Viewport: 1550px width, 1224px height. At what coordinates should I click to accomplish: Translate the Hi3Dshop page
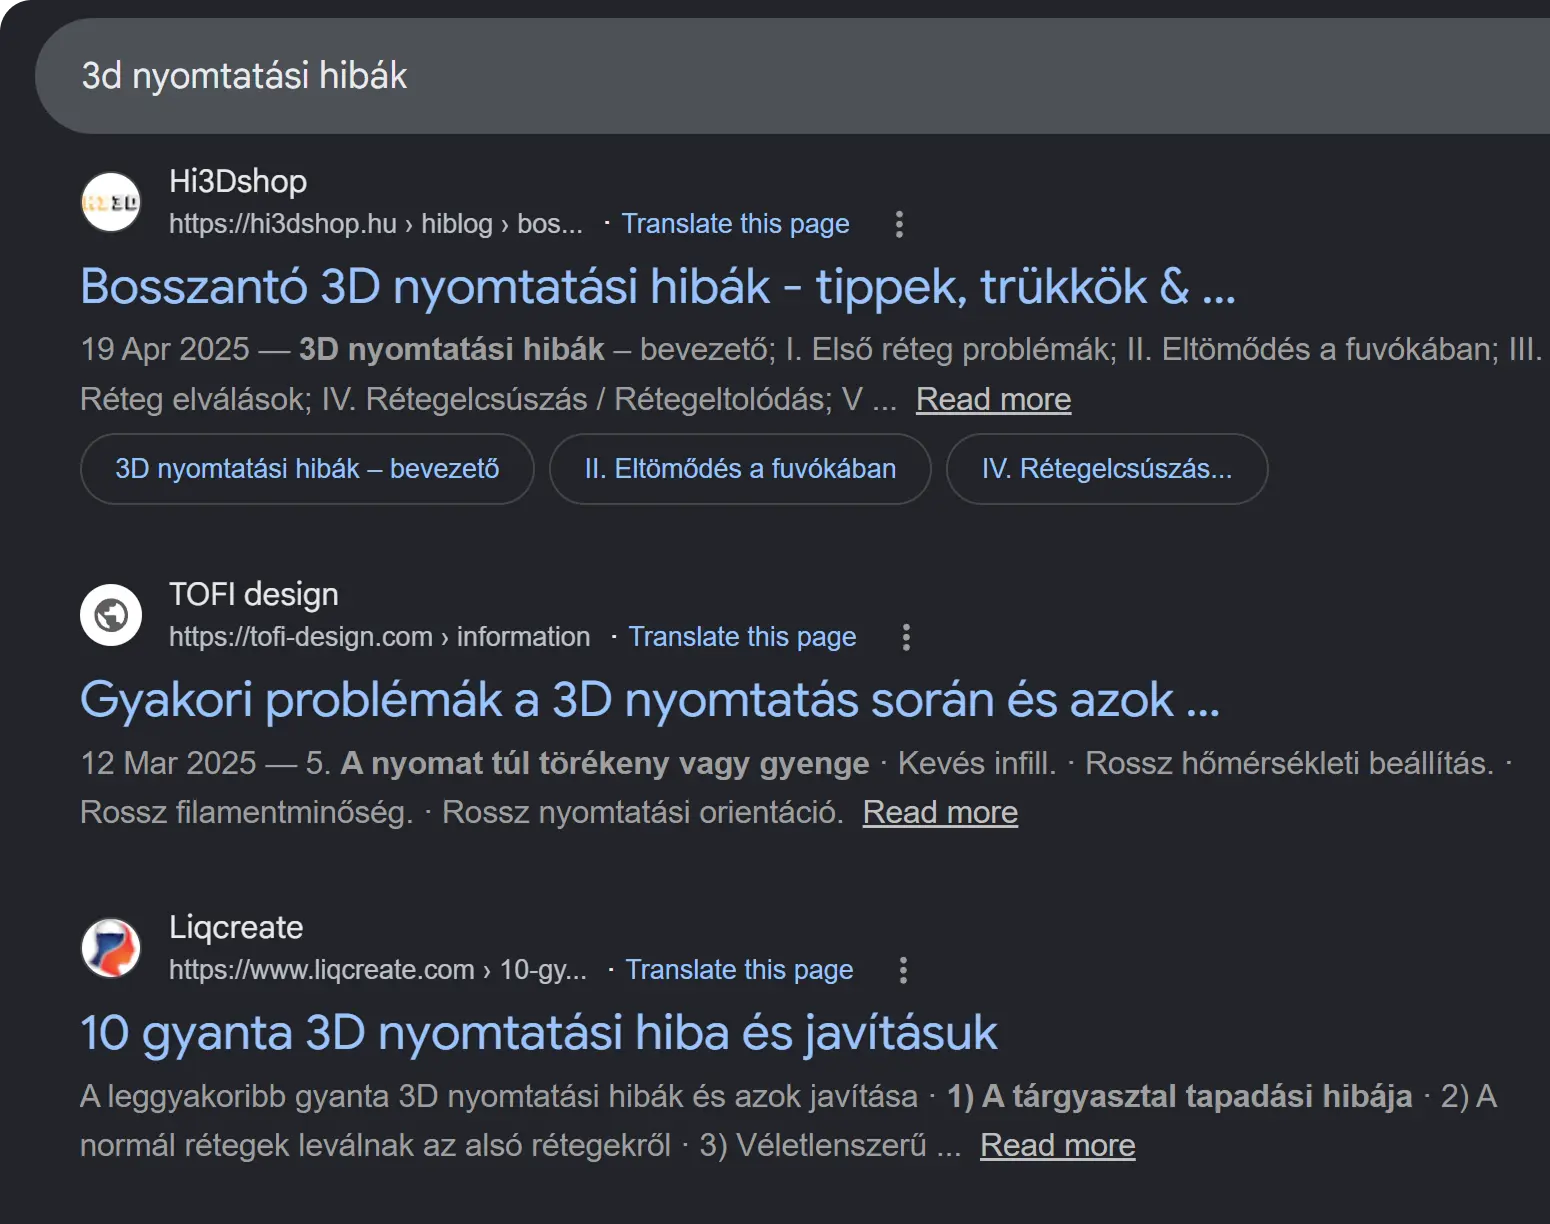point(735,223)
